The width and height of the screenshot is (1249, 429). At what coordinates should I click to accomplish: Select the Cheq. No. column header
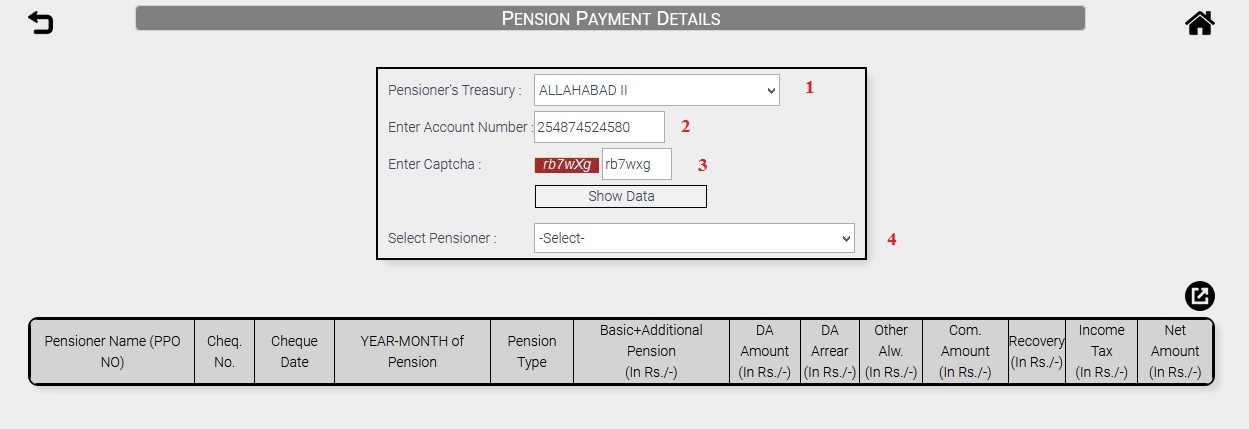224,351
